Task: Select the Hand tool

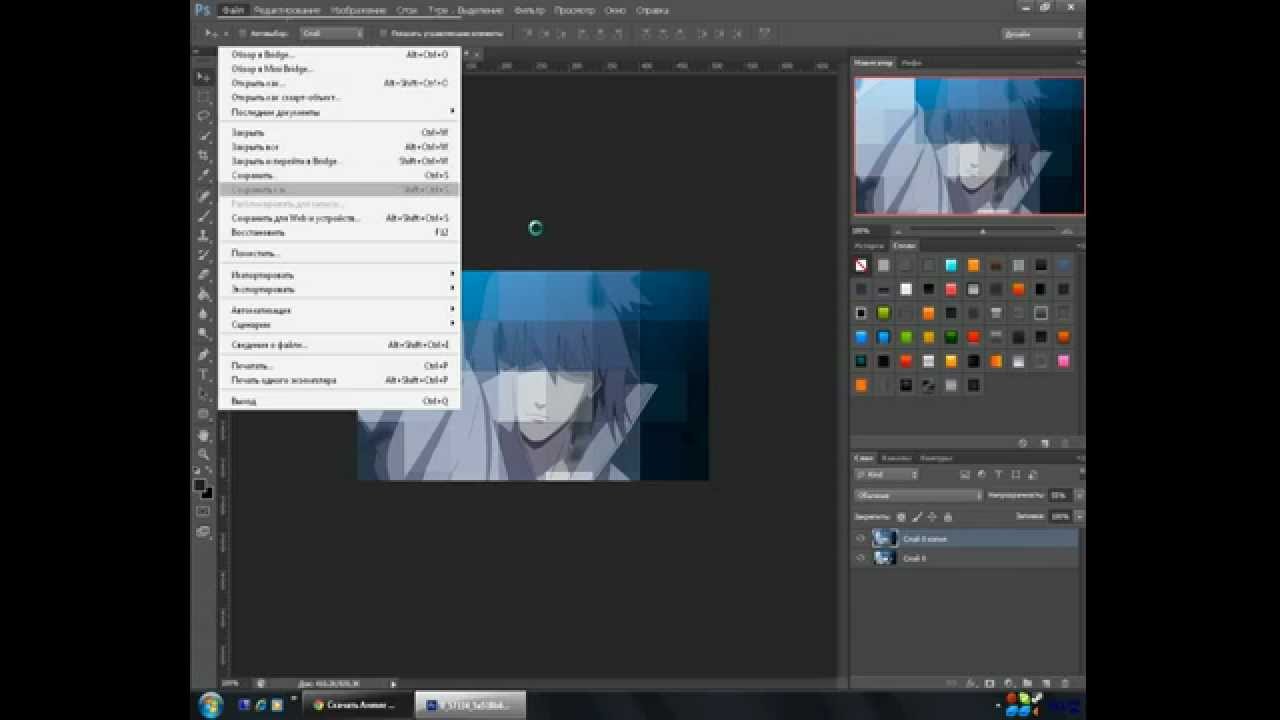Action: point(204,434)
